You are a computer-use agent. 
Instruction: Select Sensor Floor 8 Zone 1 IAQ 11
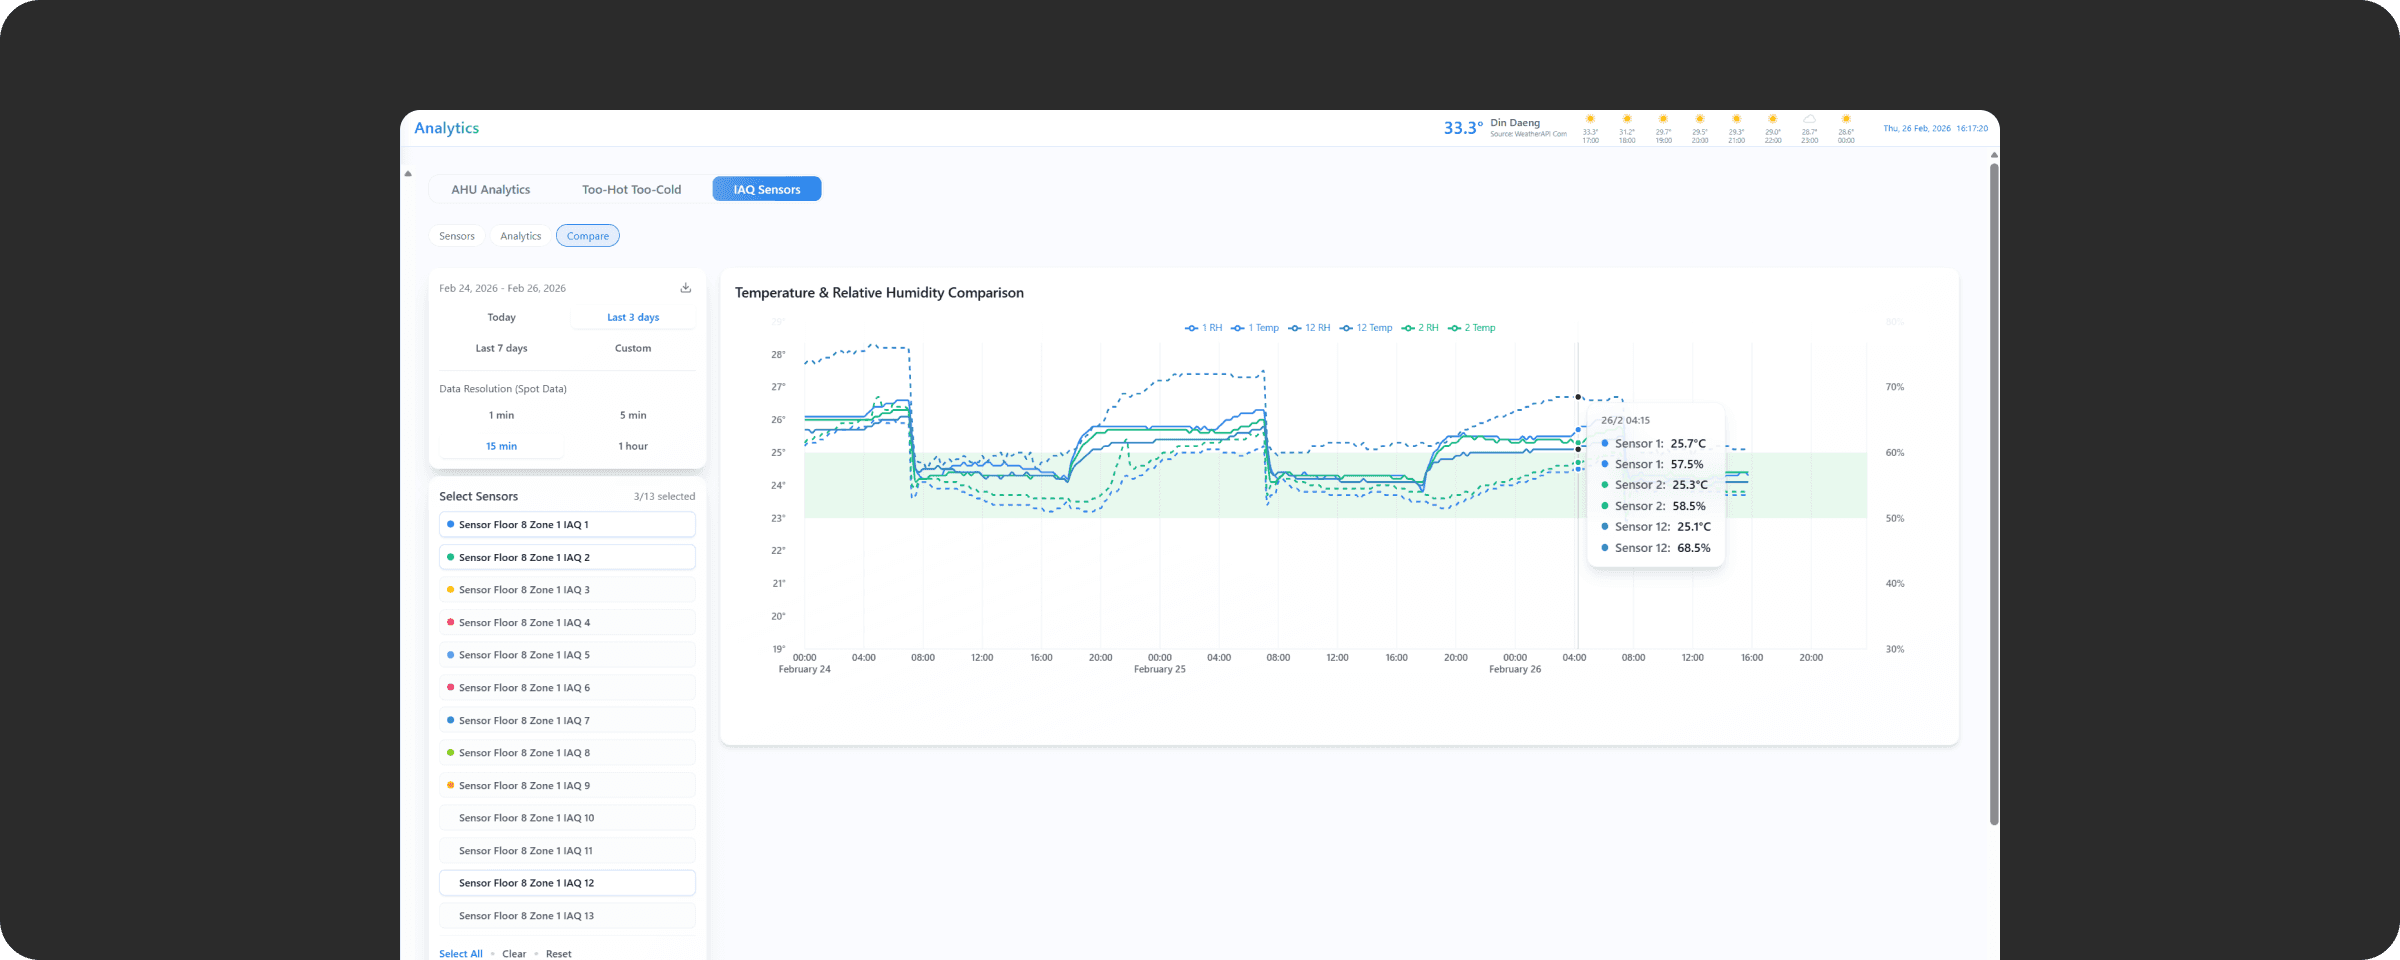point(567,851)
